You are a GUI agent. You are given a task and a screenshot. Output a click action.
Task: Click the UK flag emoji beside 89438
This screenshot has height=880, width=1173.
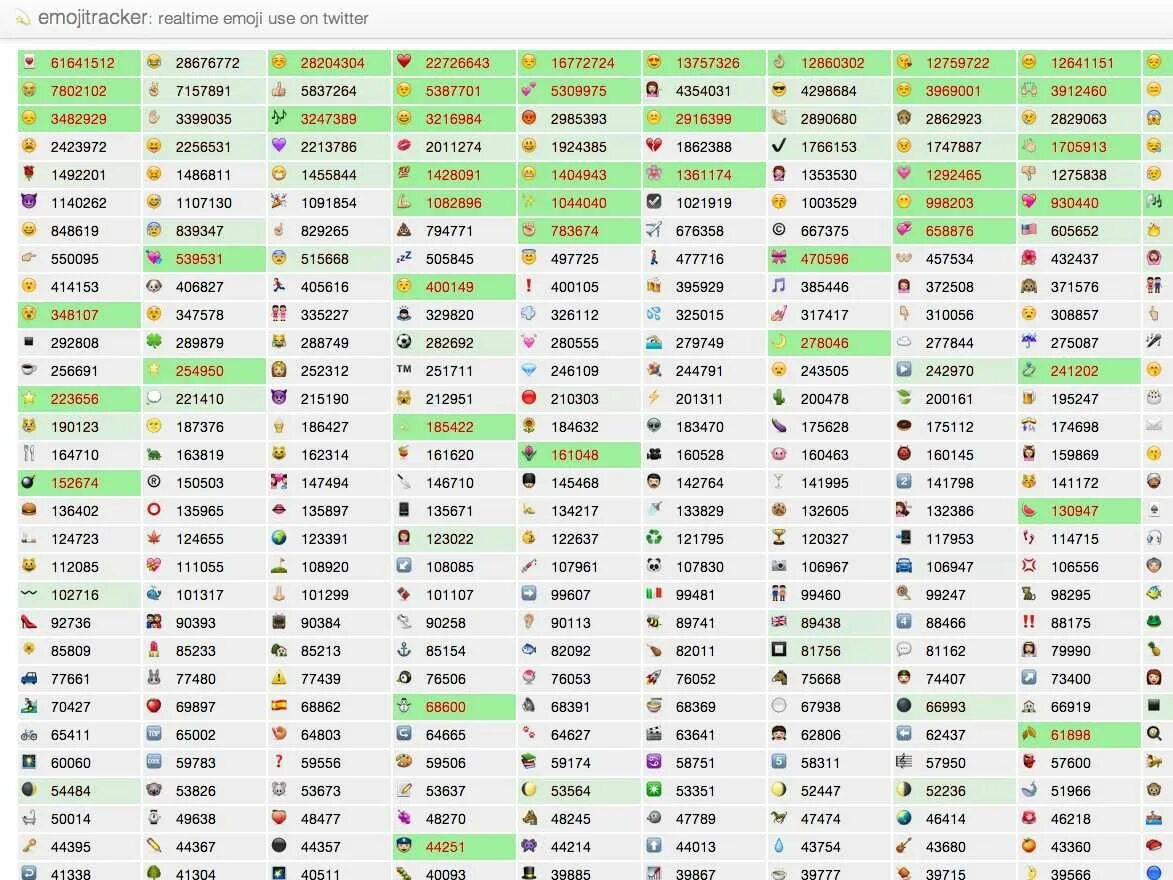779,622
